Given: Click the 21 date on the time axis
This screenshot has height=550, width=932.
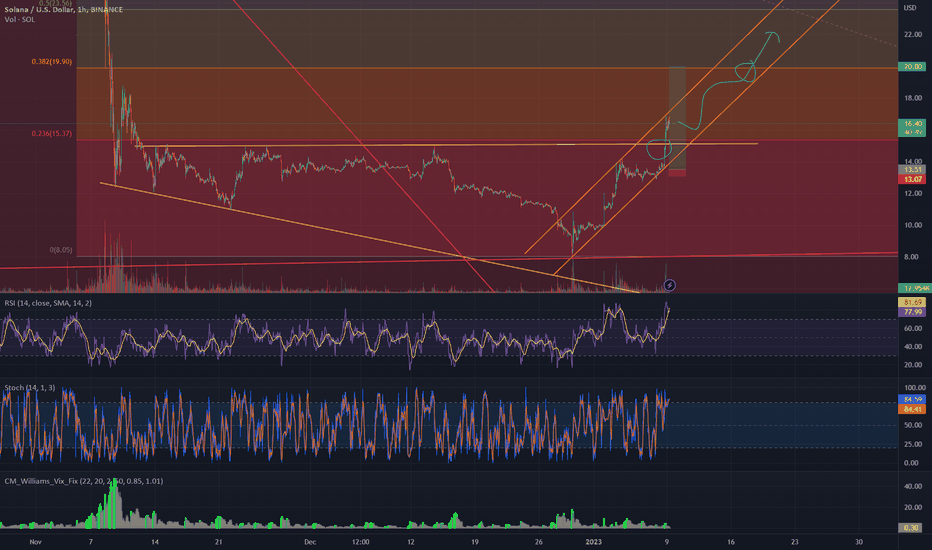Looking at the screenshot, I should click(219, 542).
